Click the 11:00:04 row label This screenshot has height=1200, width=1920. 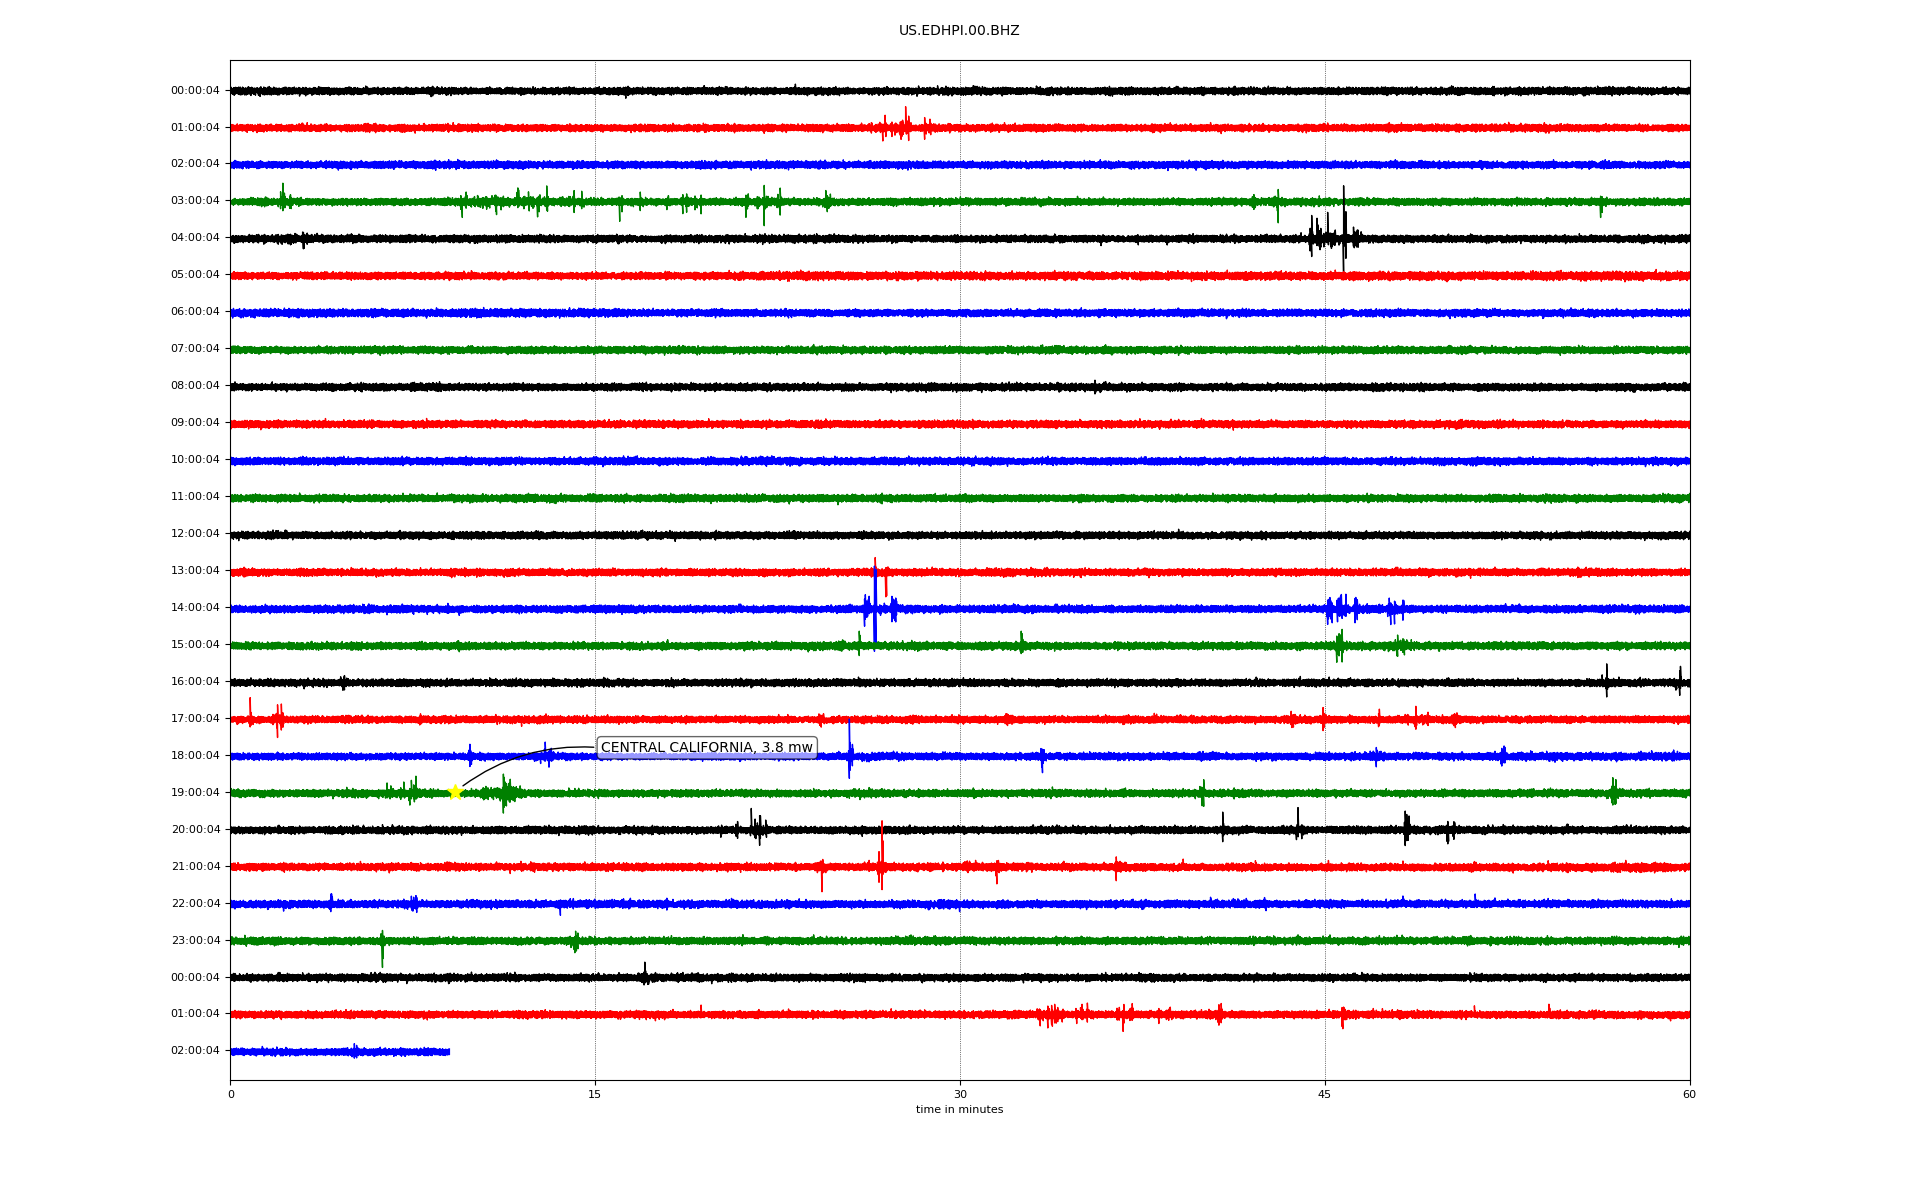pyautogui.click(x=195, y=497)
